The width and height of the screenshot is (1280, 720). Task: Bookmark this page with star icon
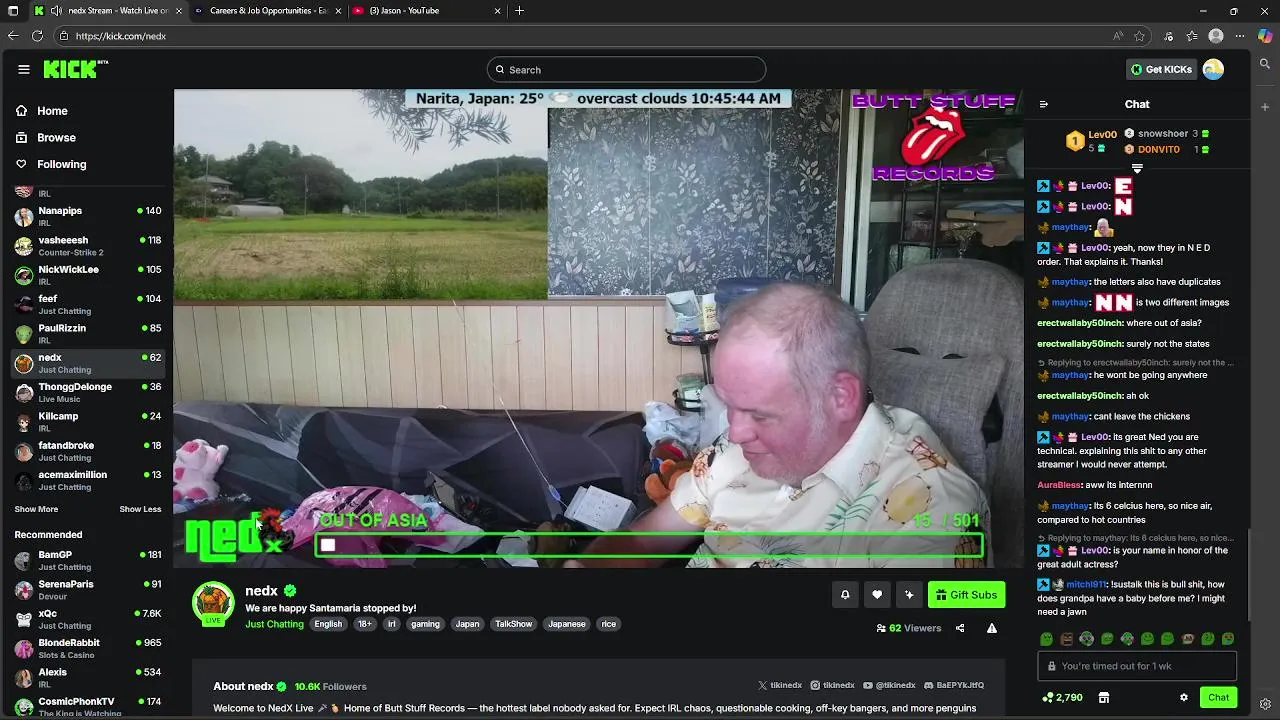pyautogui.click(x=1139, y=36)
